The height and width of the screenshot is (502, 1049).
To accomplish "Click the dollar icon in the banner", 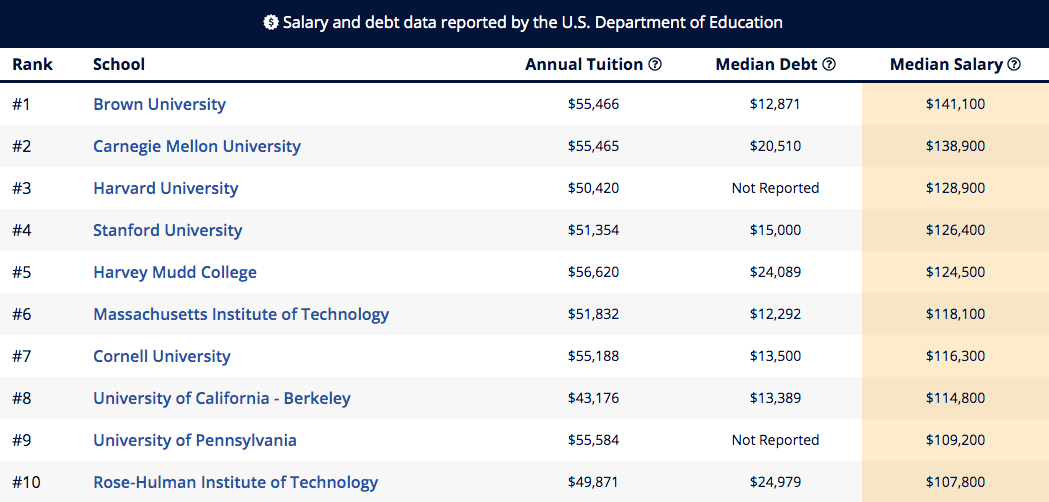I will (270, 22).
